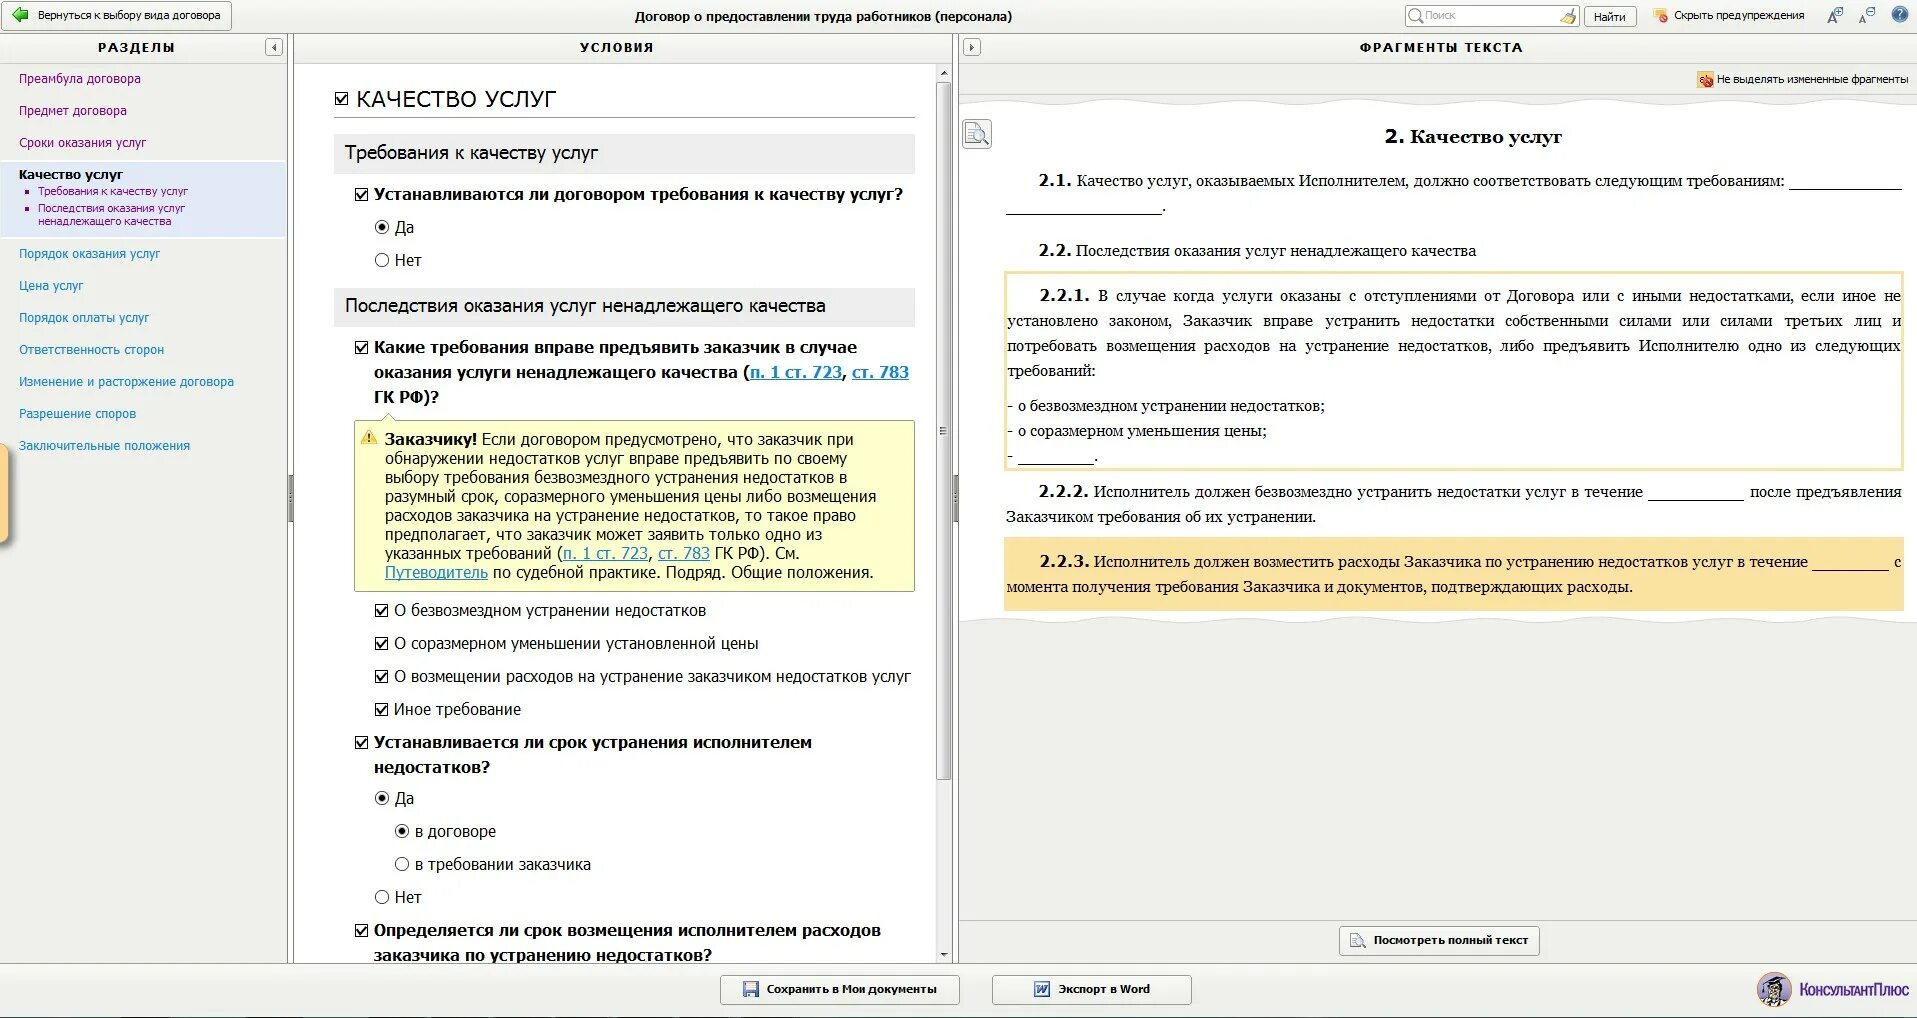The image size is (1917, 1018).
Task: Toggle the Качество услуг section checkbox
Action: tap(341, 99)
